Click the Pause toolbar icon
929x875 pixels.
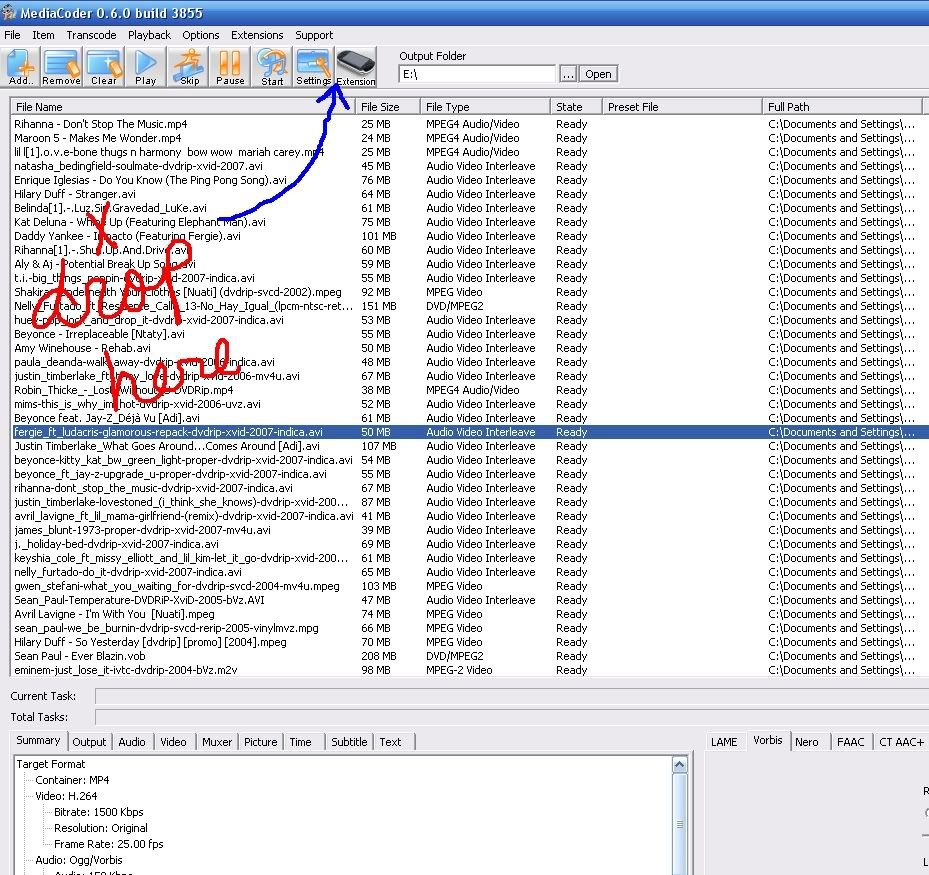click(x=230, y=67)
